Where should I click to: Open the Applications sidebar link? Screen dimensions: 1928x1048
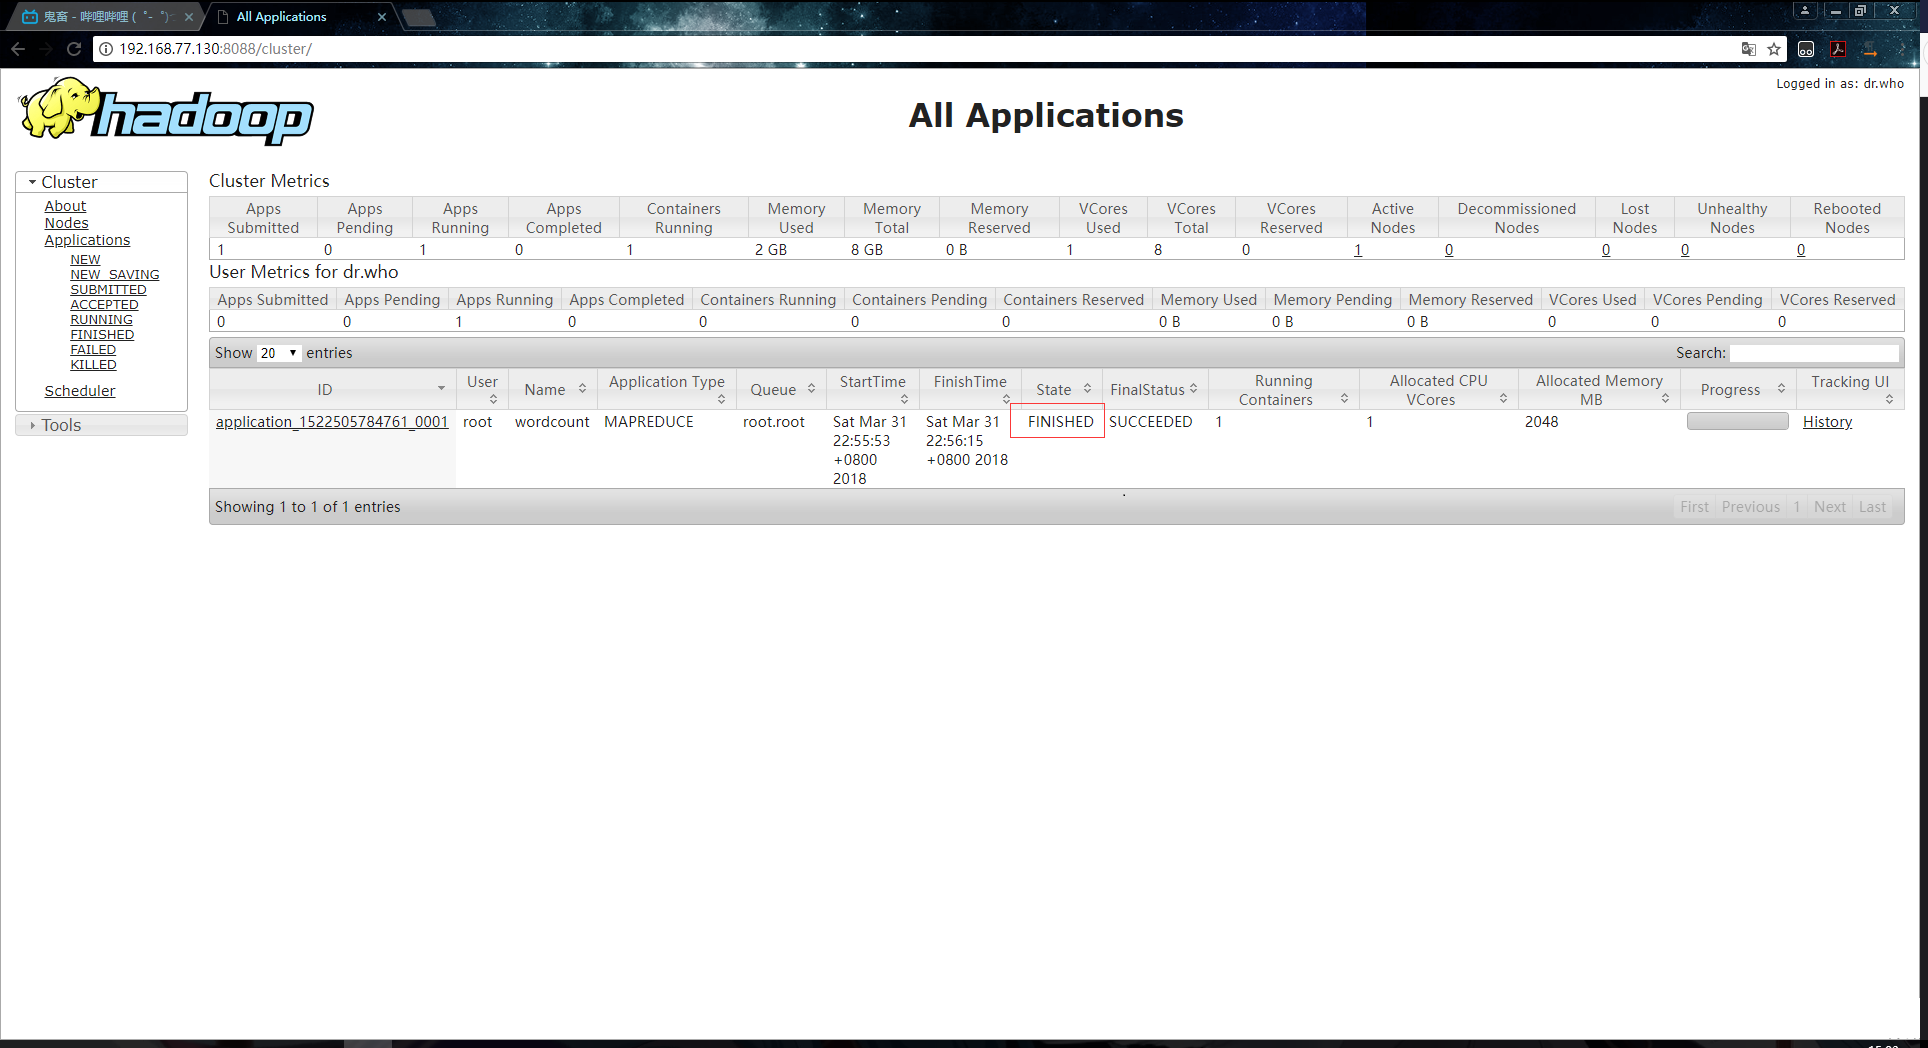[x=87, y=240]
